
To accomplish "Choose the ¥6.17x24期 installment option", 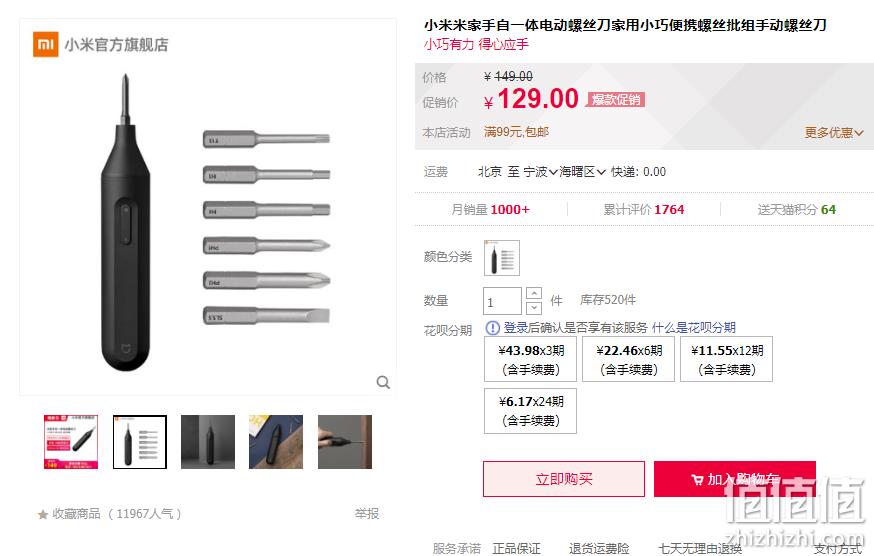I will pyautogui.click(x=531, y=411).
